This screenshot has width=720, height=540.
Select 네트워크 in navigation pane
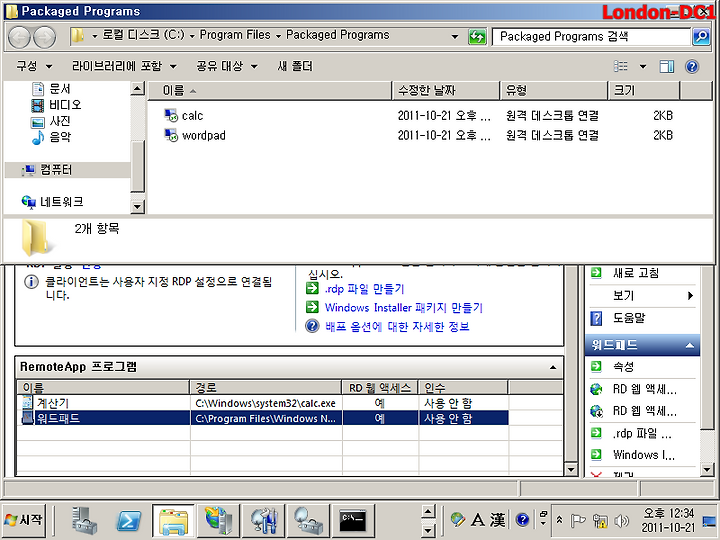point(52,202)
